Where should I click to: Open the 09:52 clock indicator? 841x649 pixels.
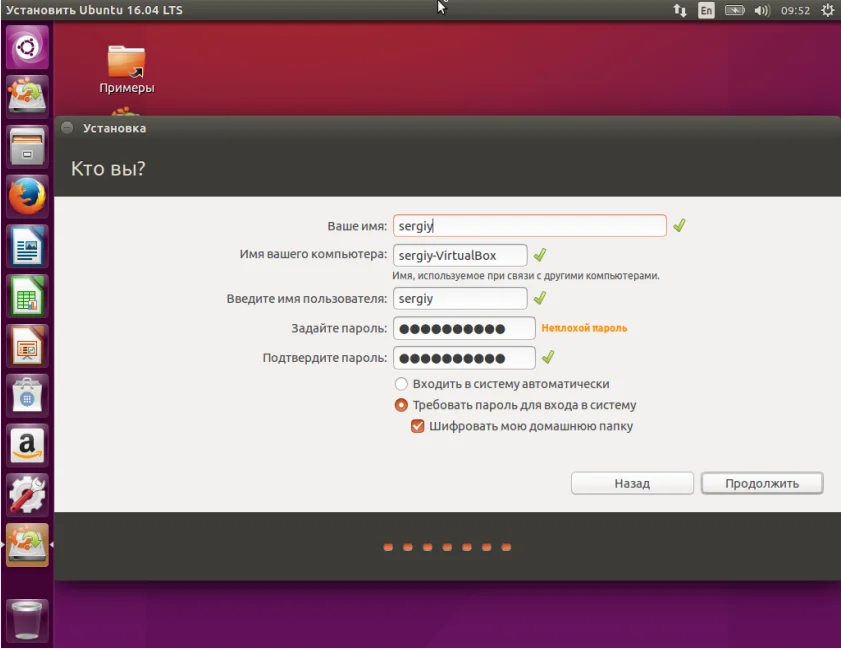coord(795,10)
